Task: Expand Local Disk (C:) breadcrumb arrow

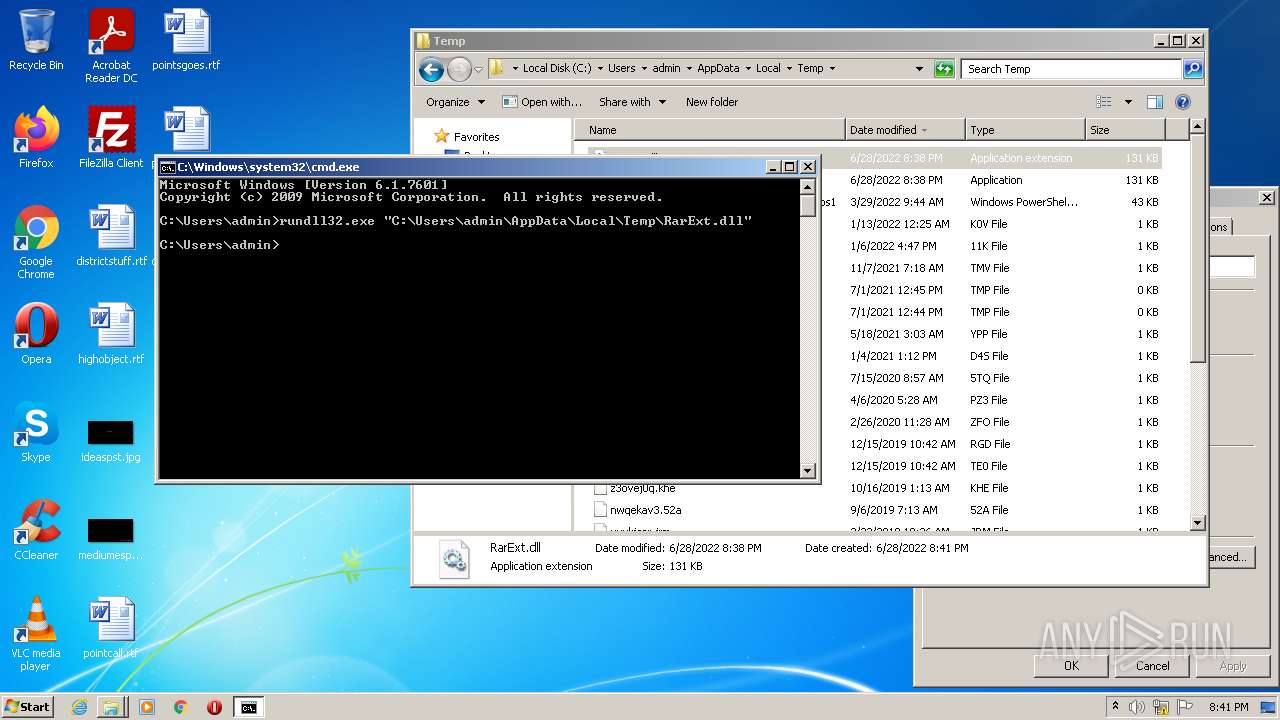Action: point(600,69)
